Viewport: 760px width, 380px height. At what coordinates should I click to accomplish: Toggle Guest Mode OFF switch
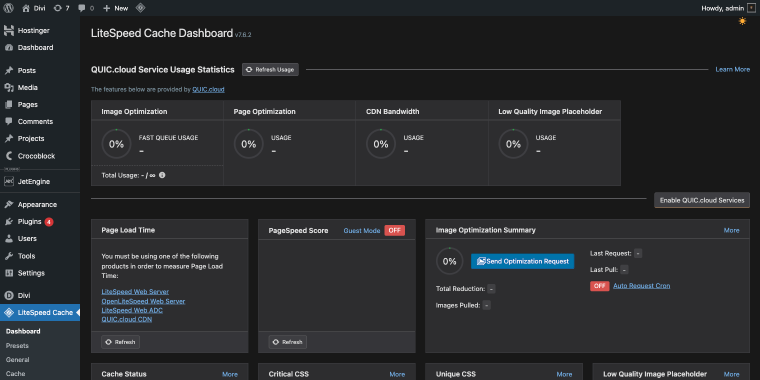point(395,231)
